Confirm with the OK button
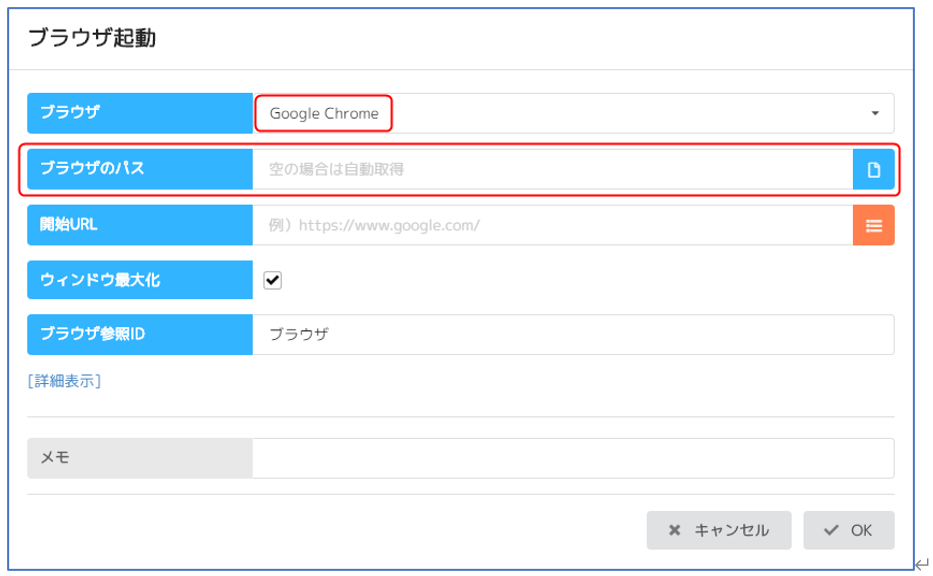933x576 pixels. (x=849, y=530)
